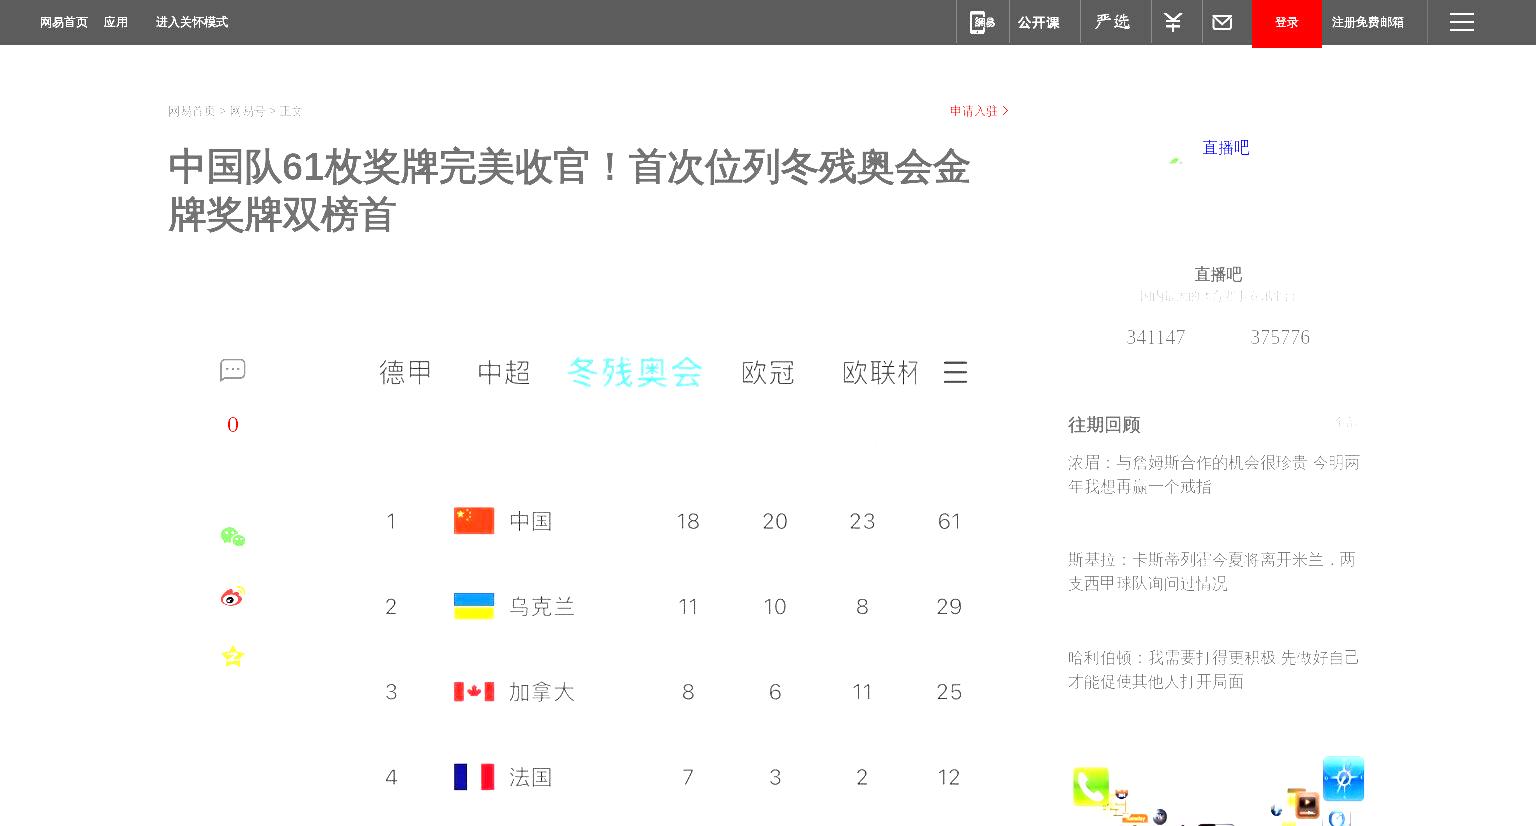Click 进入关怀模式 link
The height and width of the screenshot is (826, 1536).
pos(192,22)
